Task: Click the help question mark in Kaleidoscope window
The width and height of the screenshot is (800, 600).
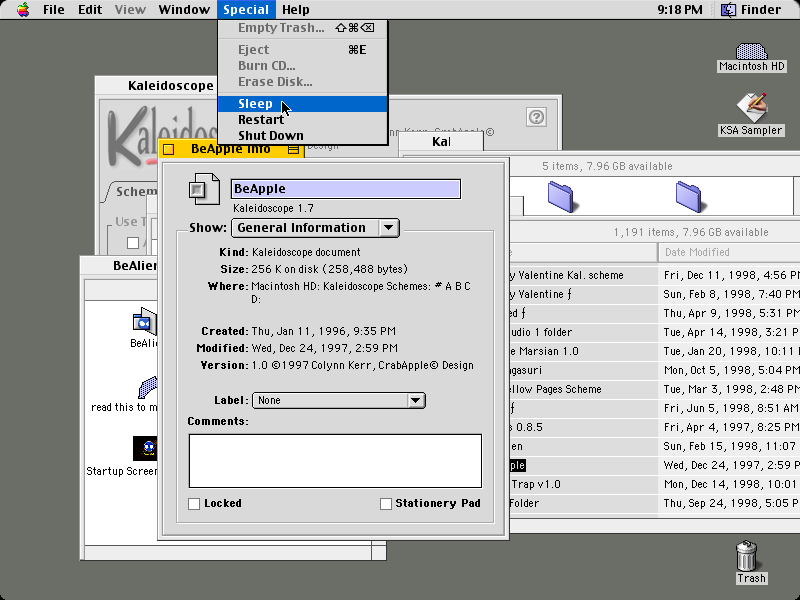Action: tap(536, 117)
